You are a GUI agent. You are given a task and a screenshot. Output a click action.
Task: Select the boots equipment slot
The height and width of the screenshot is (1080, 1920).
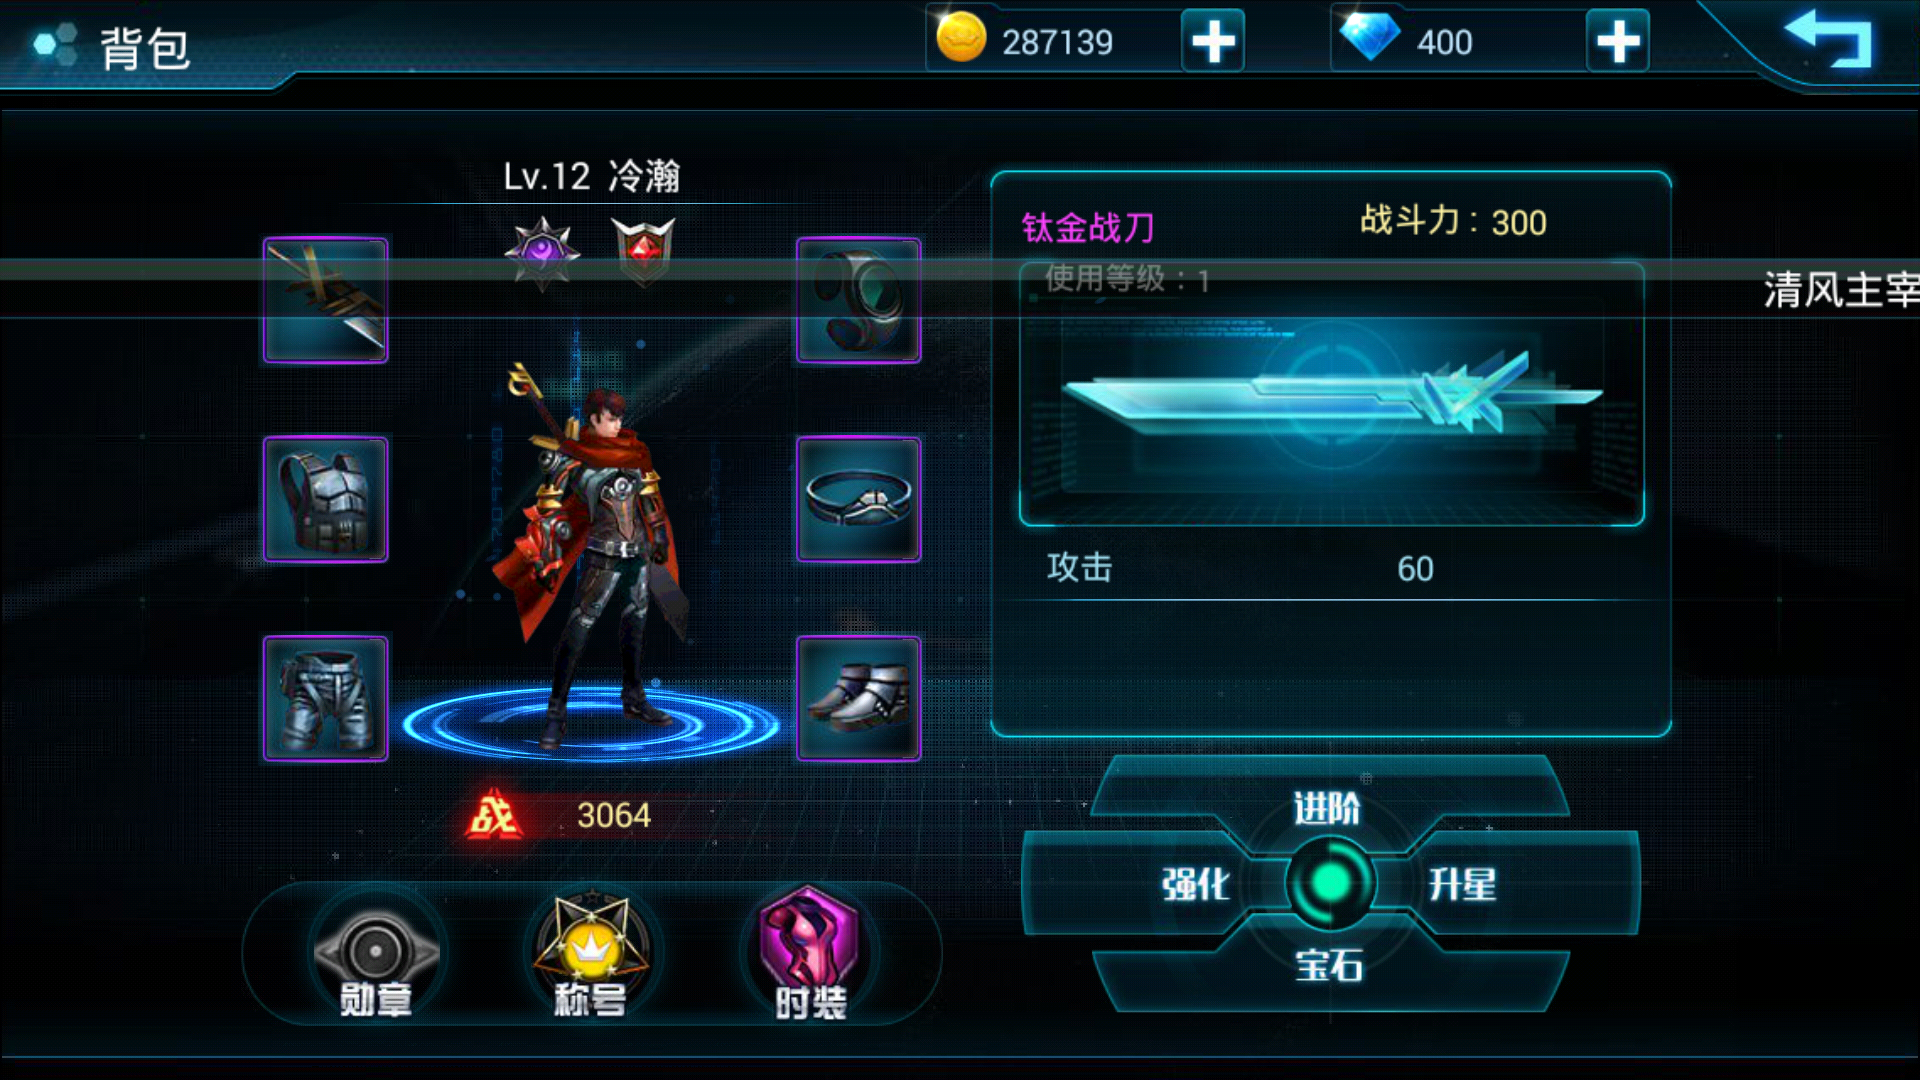point(858,698)
